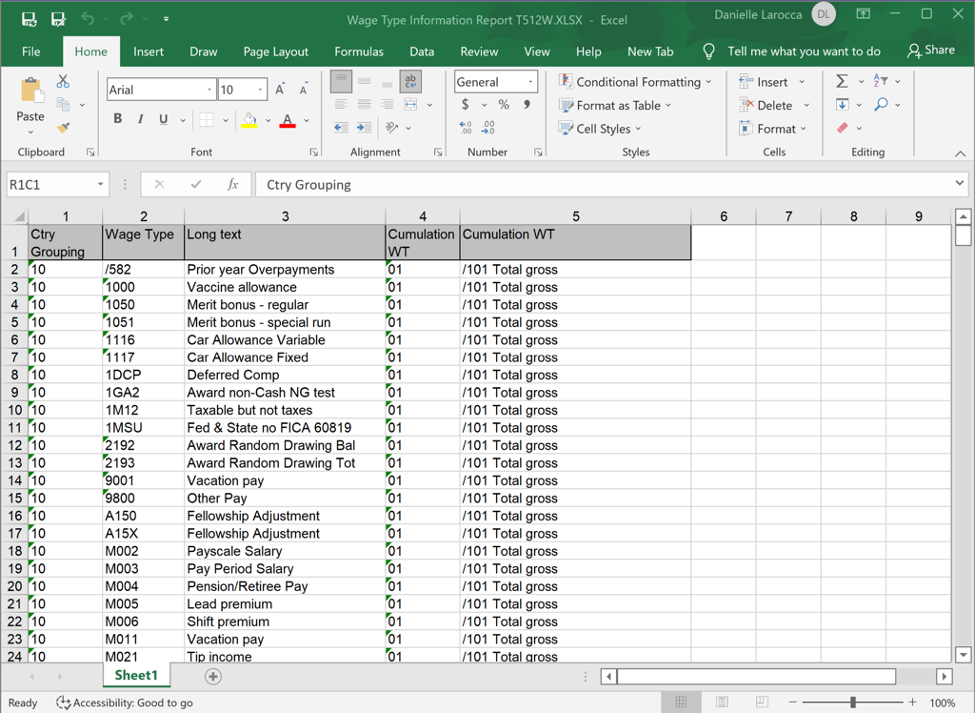Click the Name Box showing R1C1

[50, 184]
